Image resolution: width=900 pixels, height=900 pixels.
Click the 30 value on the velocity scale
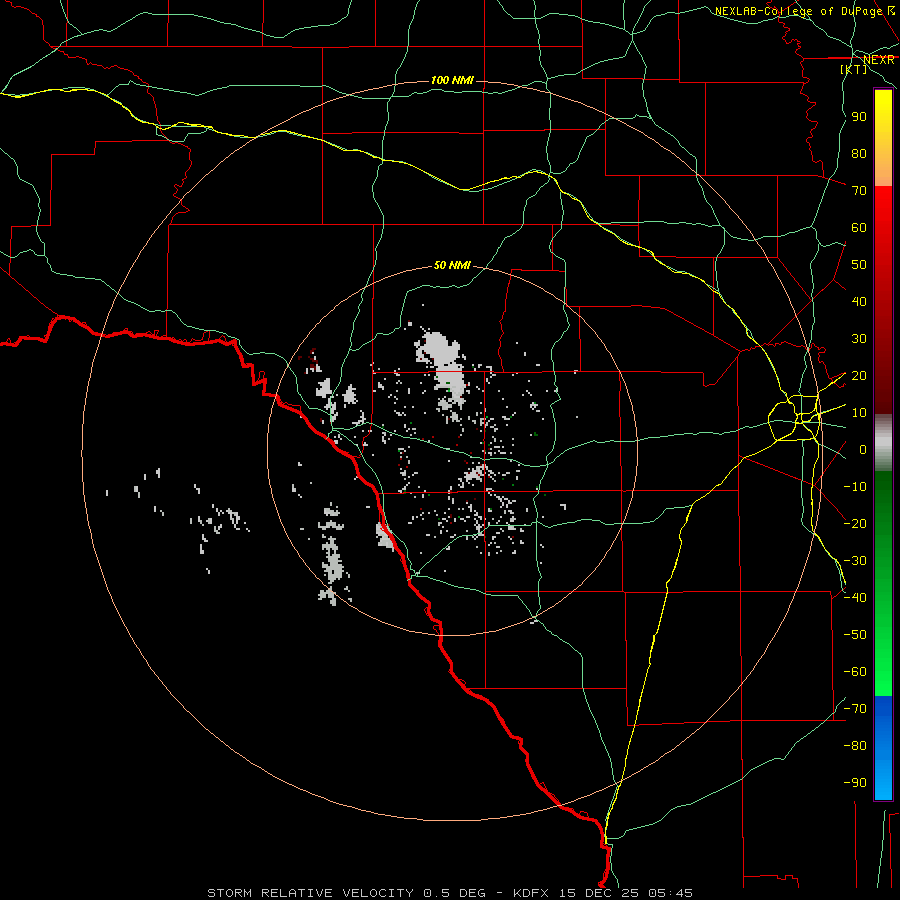click(859, 339)
